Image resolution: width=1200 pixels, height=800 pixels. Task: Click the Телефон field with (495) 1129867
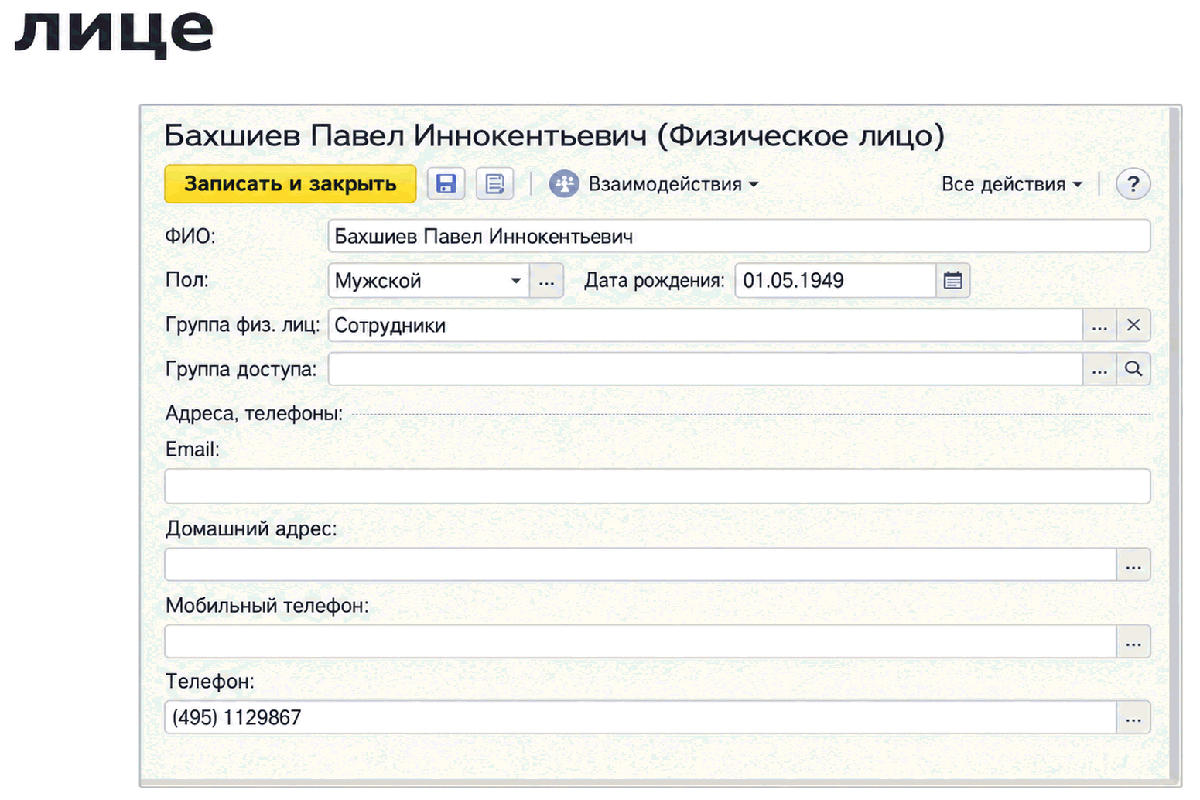[641, 718]
